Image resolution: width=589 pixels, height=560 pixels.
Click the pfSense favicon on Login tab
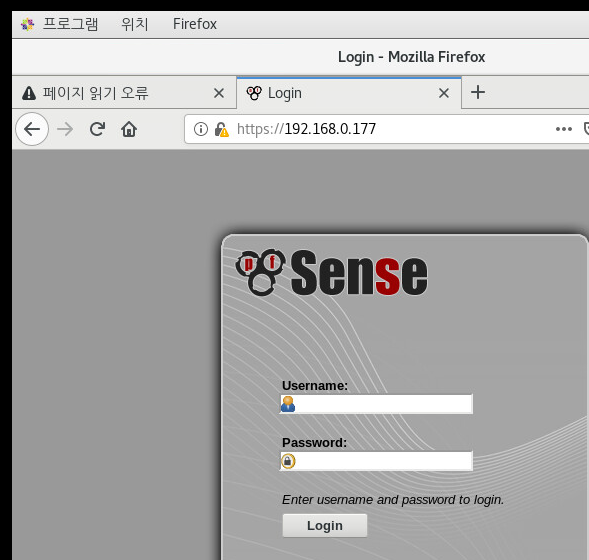254,93
